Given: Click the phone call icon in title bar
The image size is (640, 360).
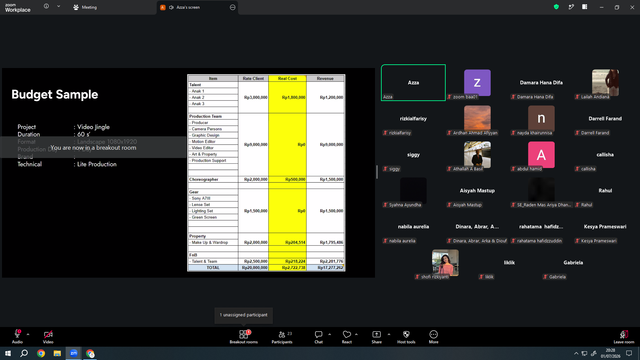Looking at the screenshot, I should [571, 7].
